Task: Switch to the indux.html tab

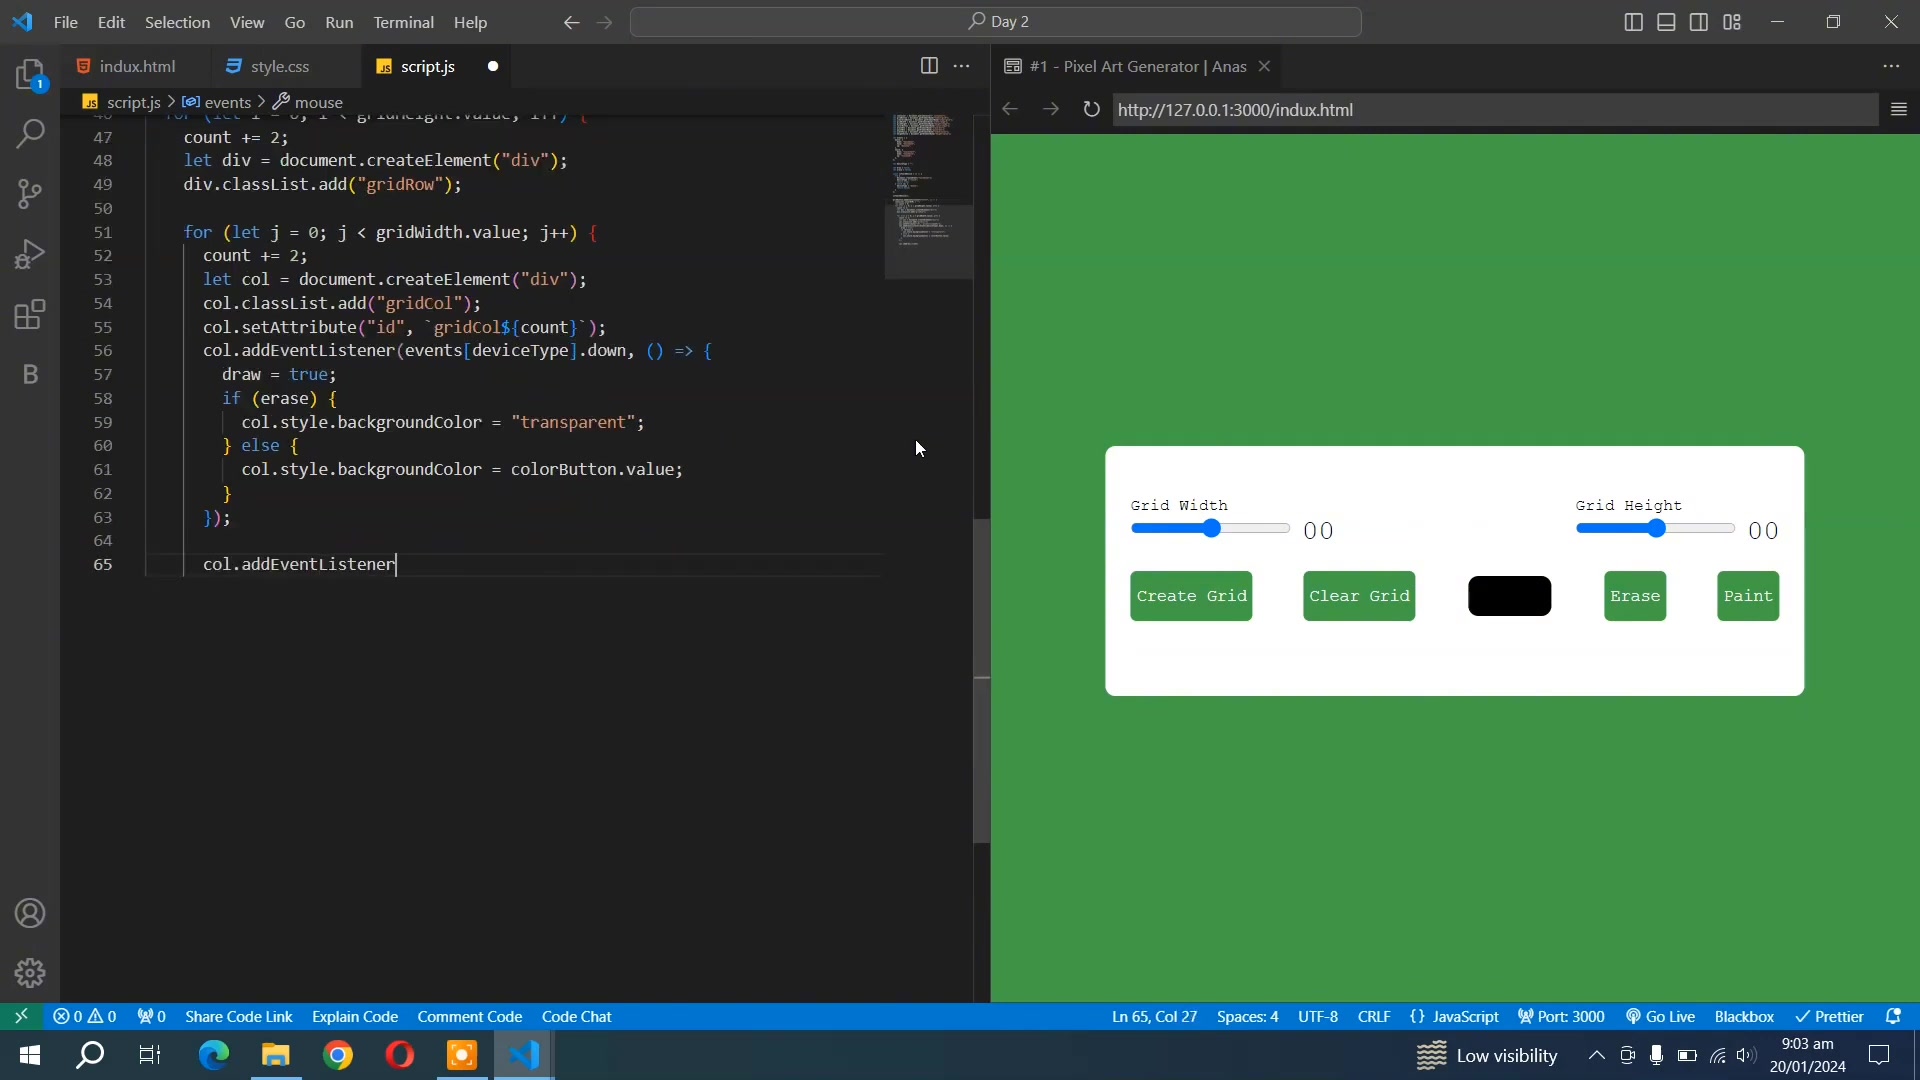Action: [137, 66]
